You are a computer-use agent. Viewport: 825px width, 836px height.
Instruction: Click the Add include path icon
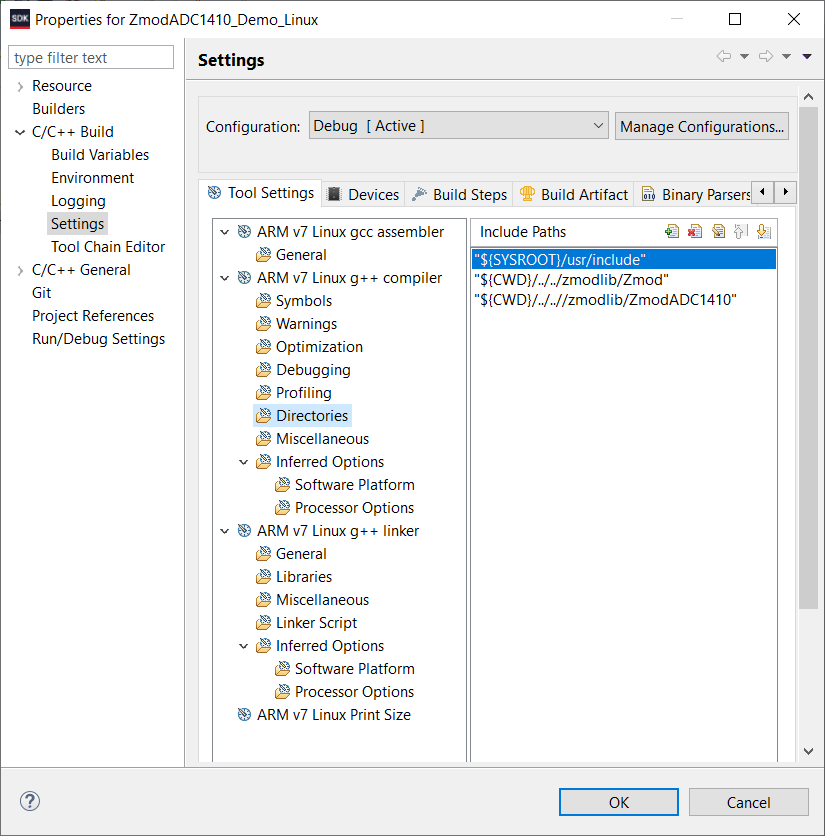pyautogui.click(x=672, y=231)
